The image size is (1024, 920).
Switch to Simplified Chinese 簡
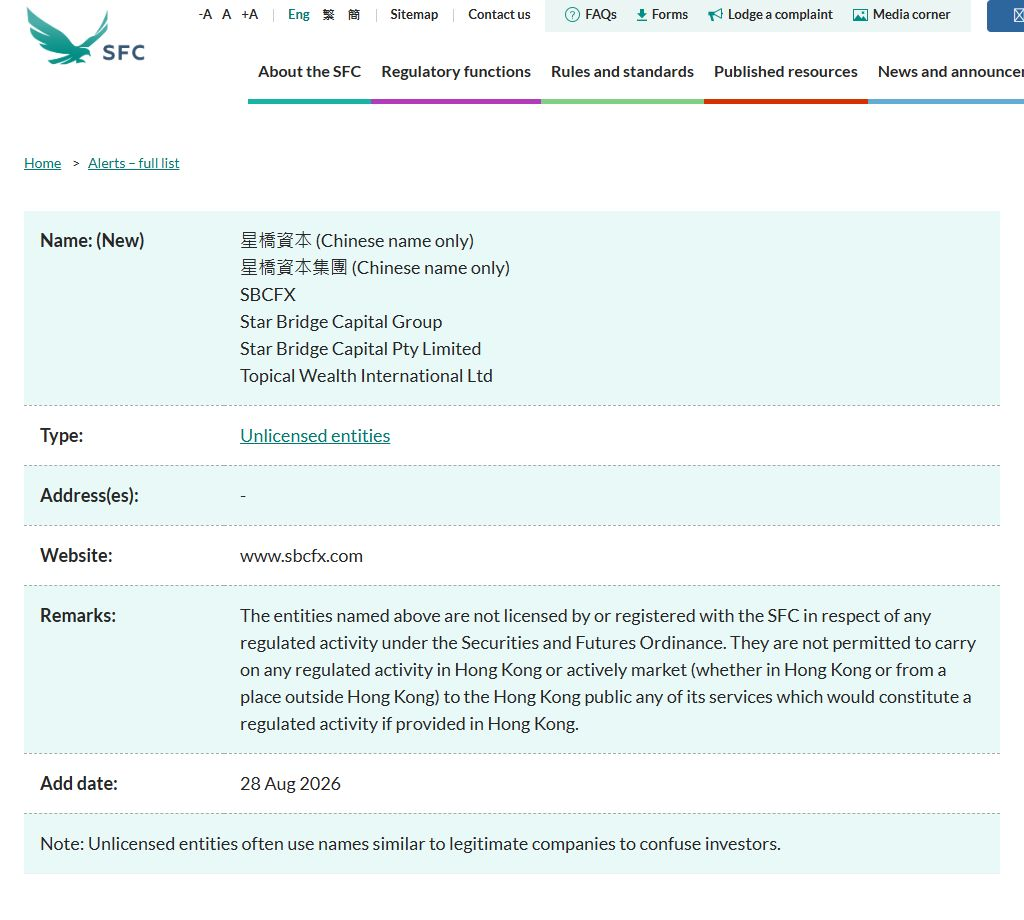click(x=353, y=14)
